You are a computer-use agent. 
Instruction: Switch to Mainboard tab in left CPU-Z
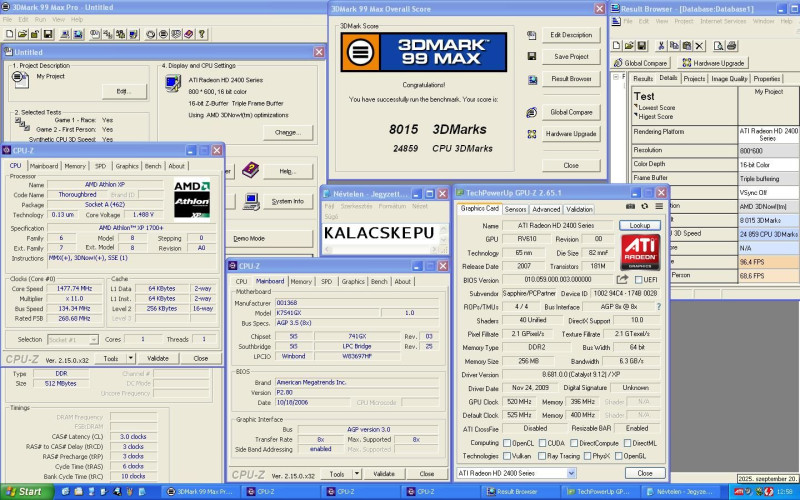point(44,166)
